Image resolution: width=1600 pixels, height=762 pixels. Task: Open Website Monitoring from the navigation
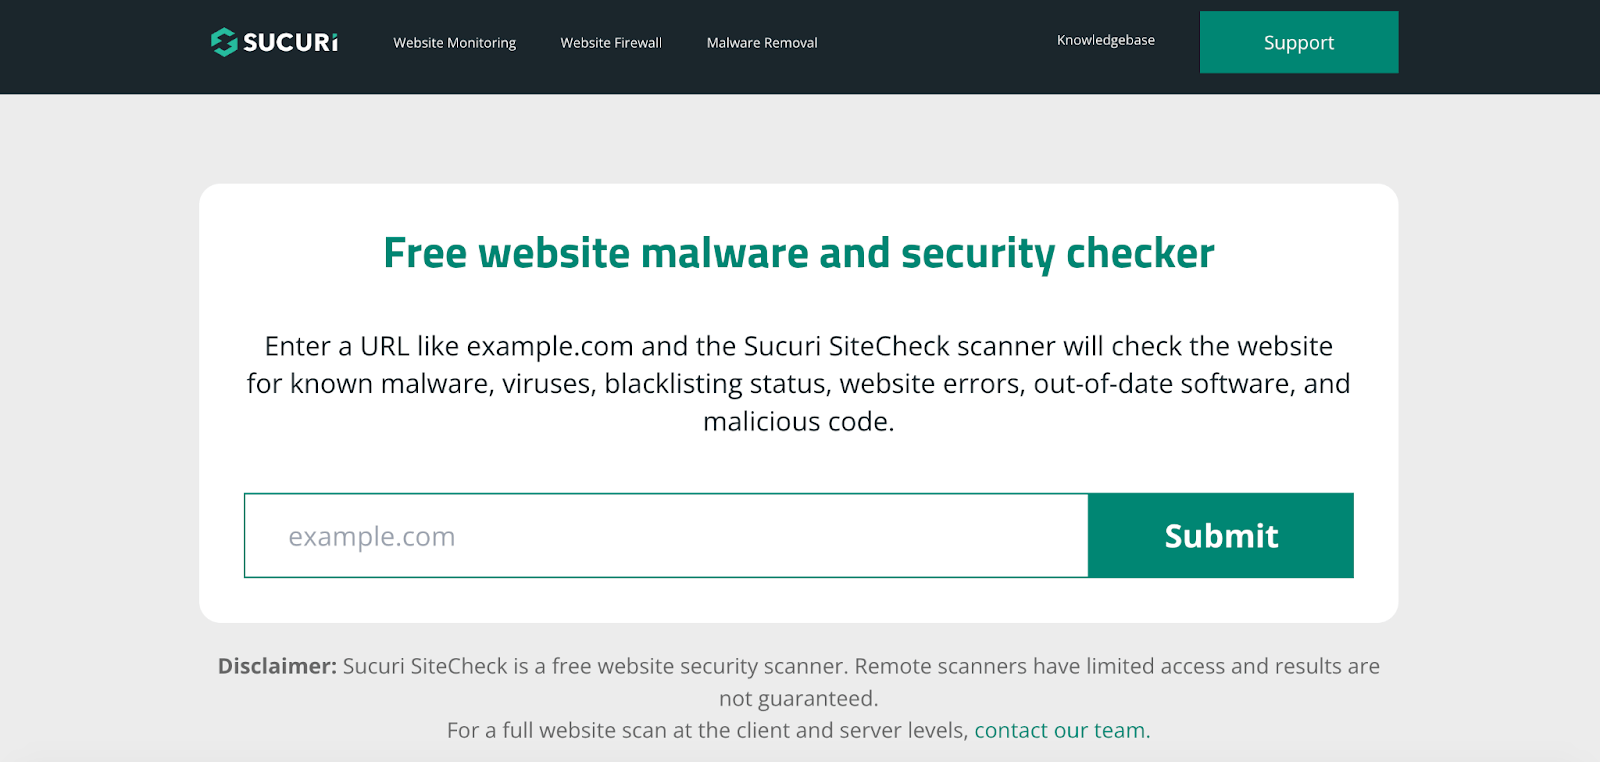(454, 43)
